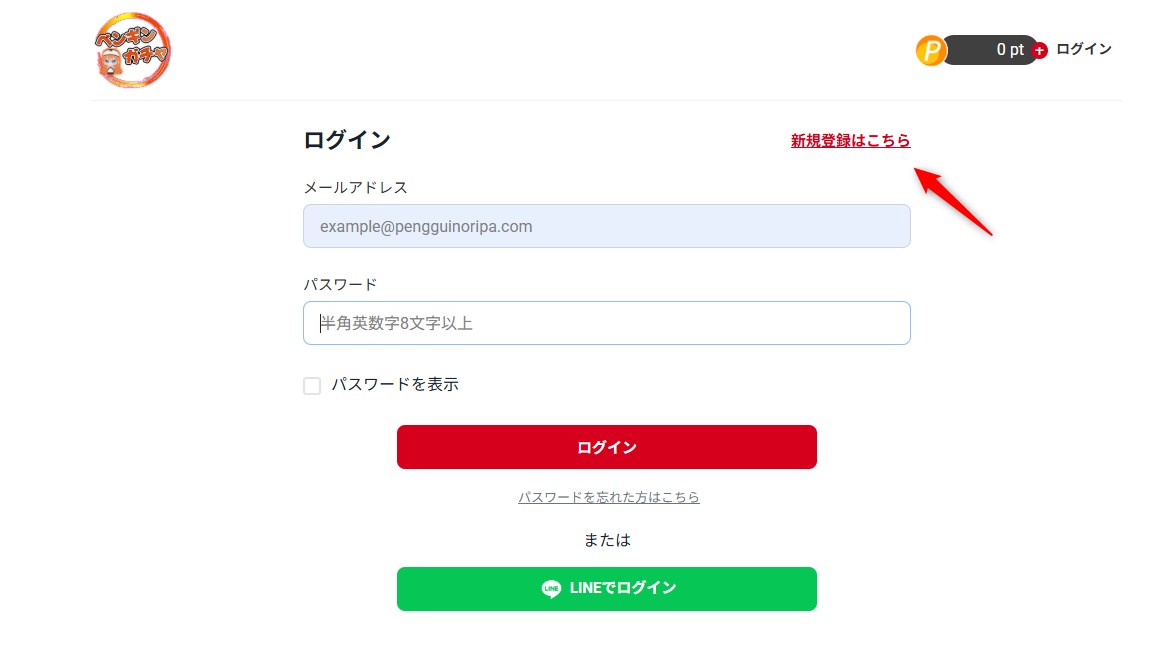
Task: Click the ログイン page heading
Action: 346,140
